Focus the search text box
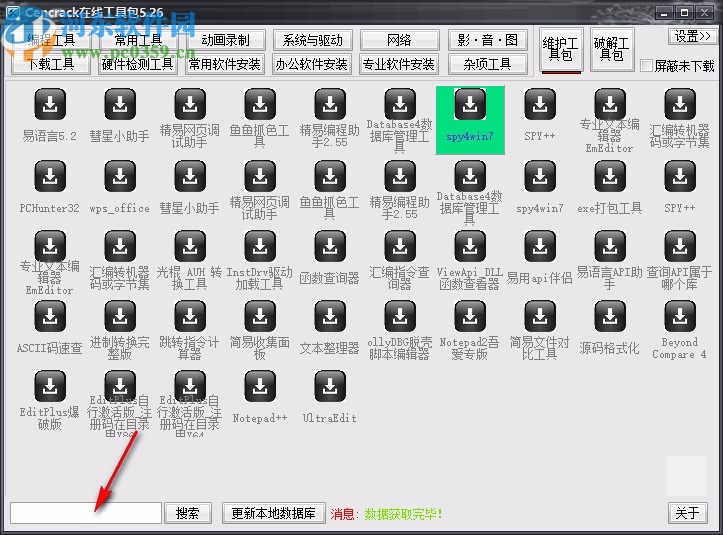 (x=86, y=513)
